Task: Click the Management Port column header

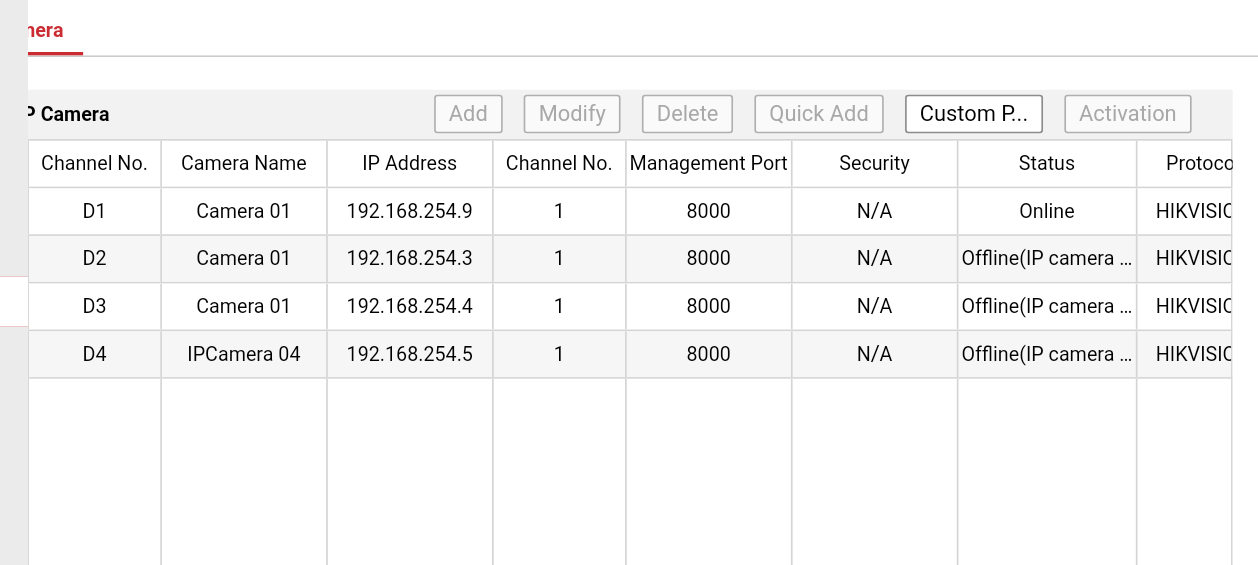Action: pyautogui.click(x=708, y=163)
